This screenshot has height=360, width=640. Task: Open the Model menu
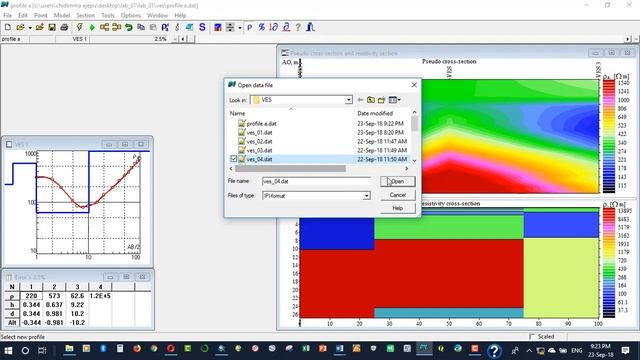(62, 15)
